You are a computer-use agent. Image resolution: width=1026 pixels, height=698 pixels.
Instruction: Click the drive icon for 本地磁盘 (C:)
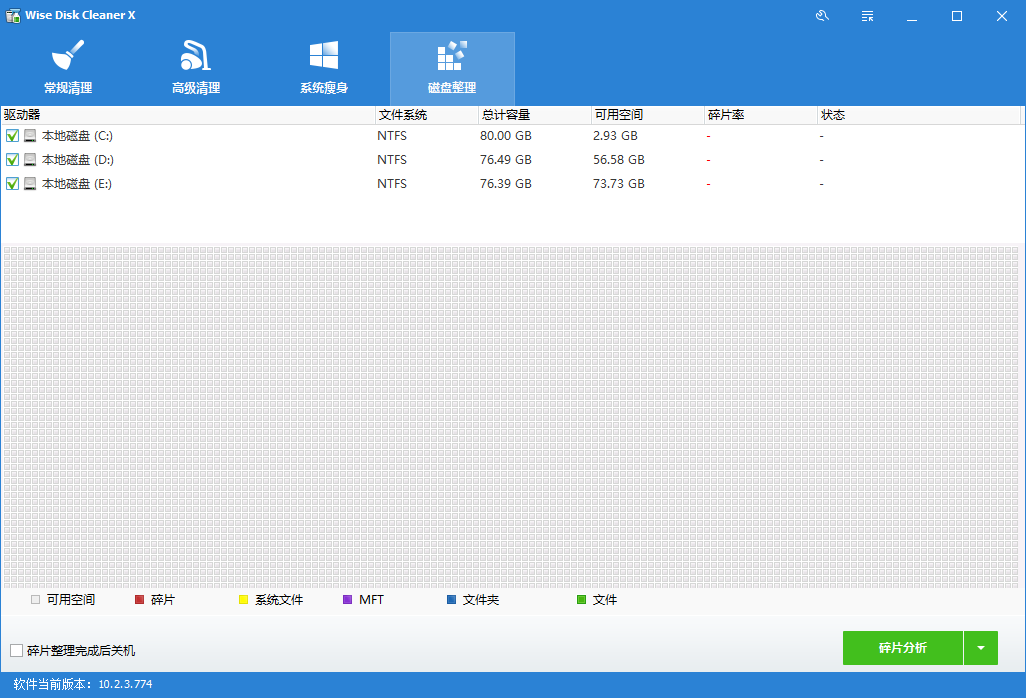click(x=31, y=136)
